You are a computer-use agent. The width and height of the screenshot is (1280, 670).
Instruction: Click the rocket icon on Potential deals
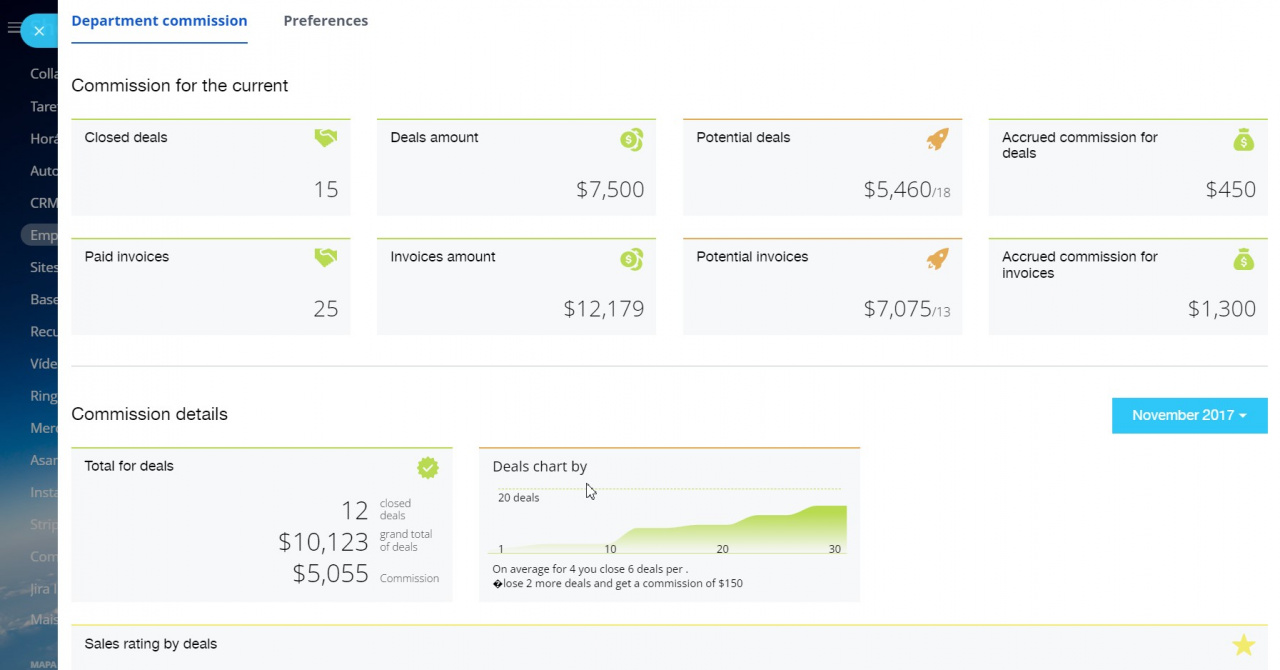(937, 140)
